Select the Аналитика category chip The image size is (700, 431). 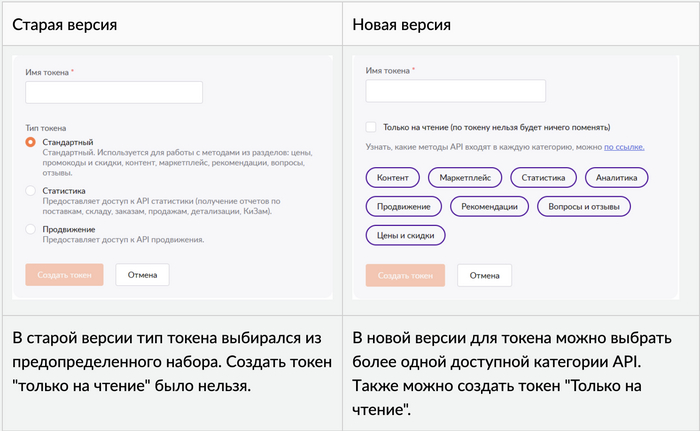(616, 178)
